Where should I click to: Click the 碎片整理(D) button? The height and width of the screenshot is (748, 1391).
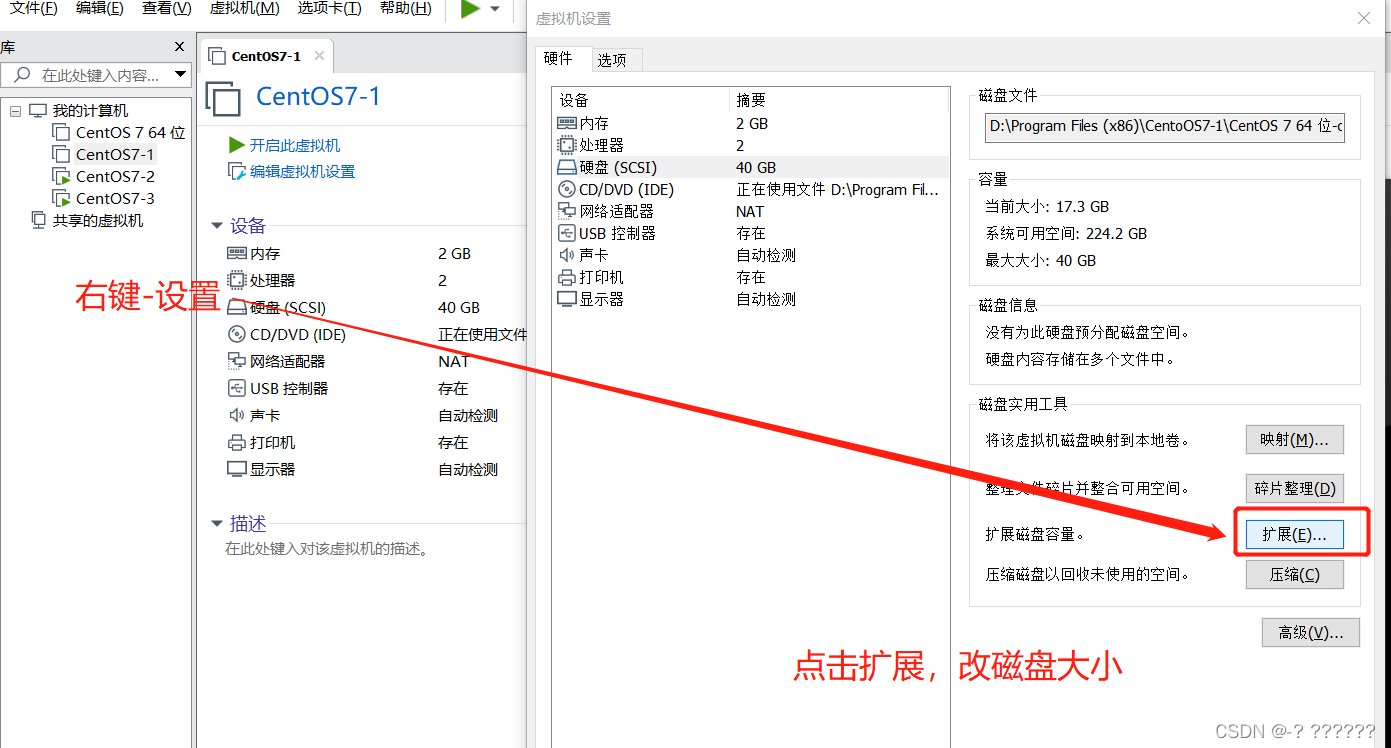[1294, 489]
